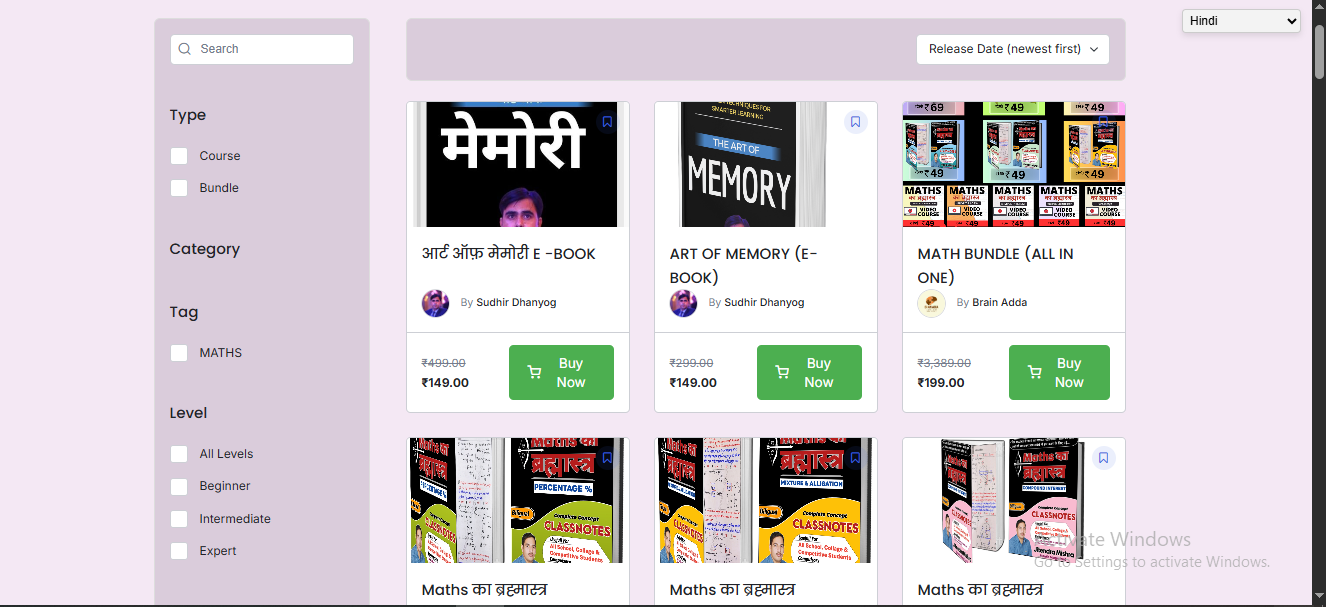Bookmark the आर्ट ऑफ़ मेमोरी E-BOOK card
The image size is (1326, 607).
607,122
